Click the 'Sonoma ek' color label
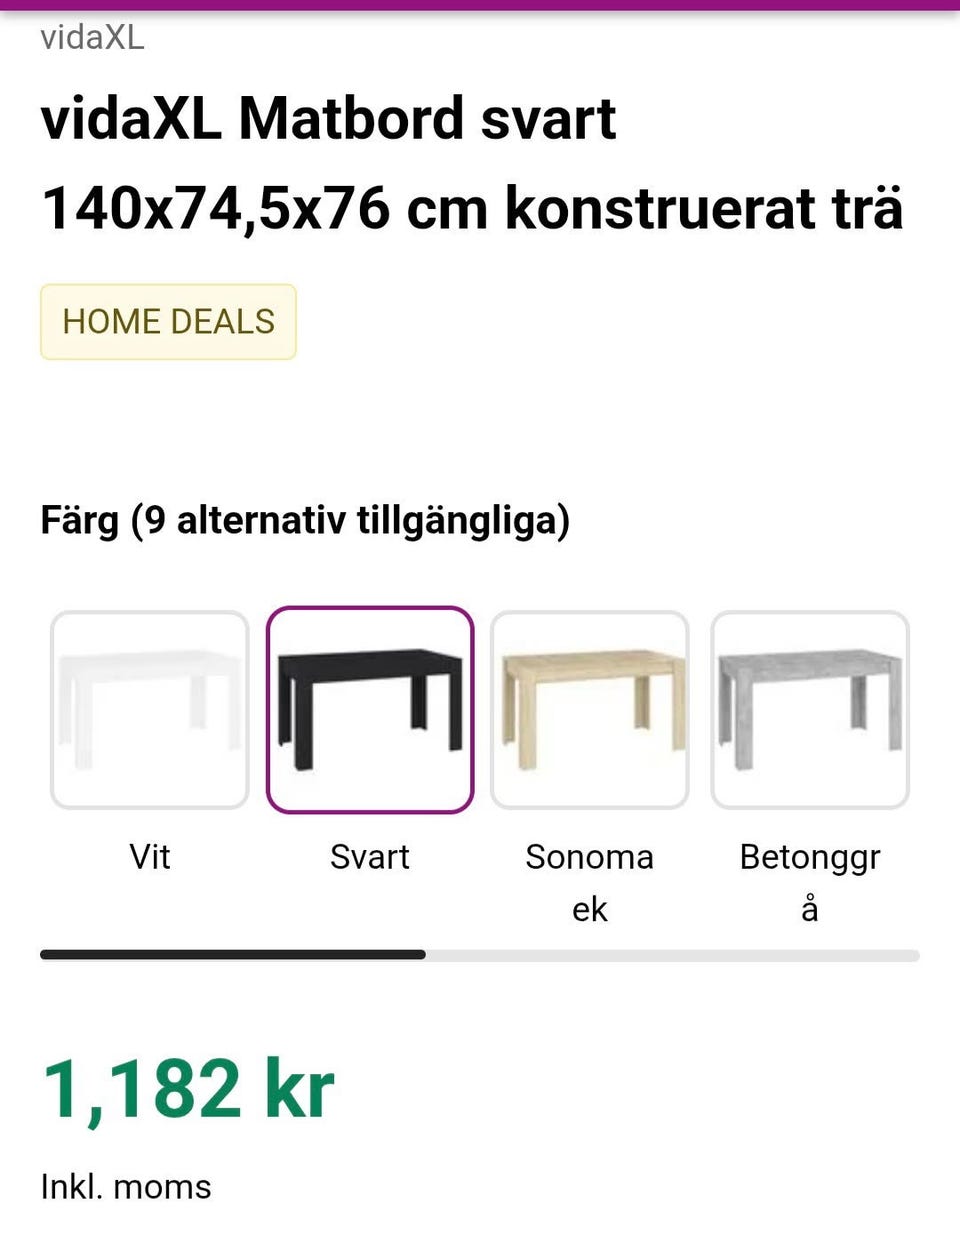 pos(590,882)
